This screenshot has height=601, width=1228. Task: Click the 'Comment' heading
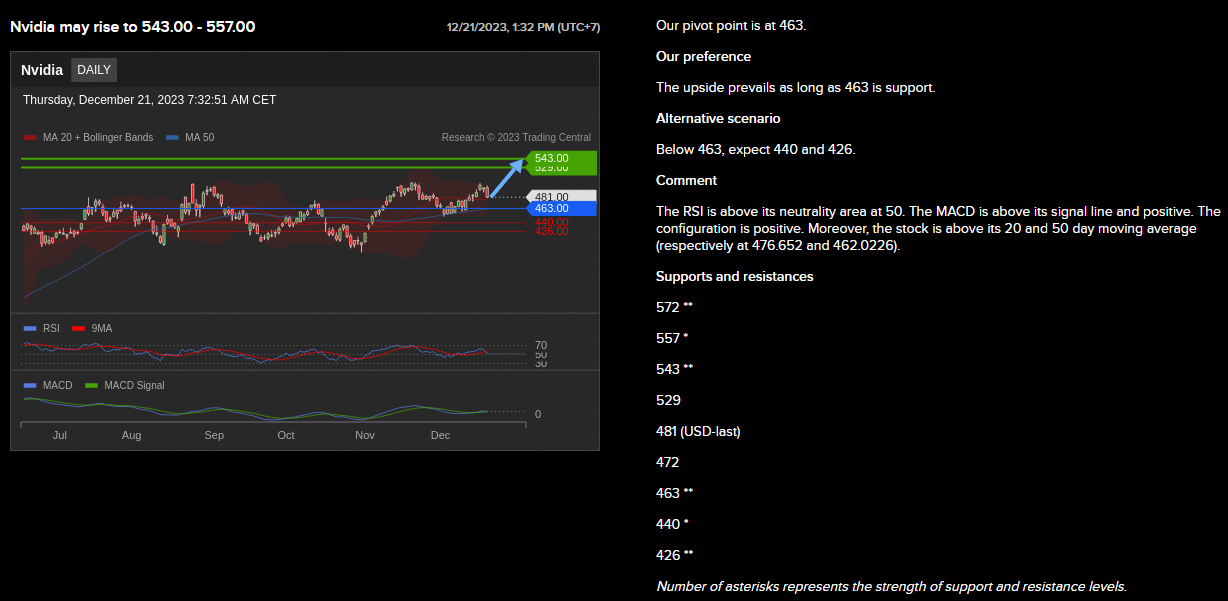point(686,180)
